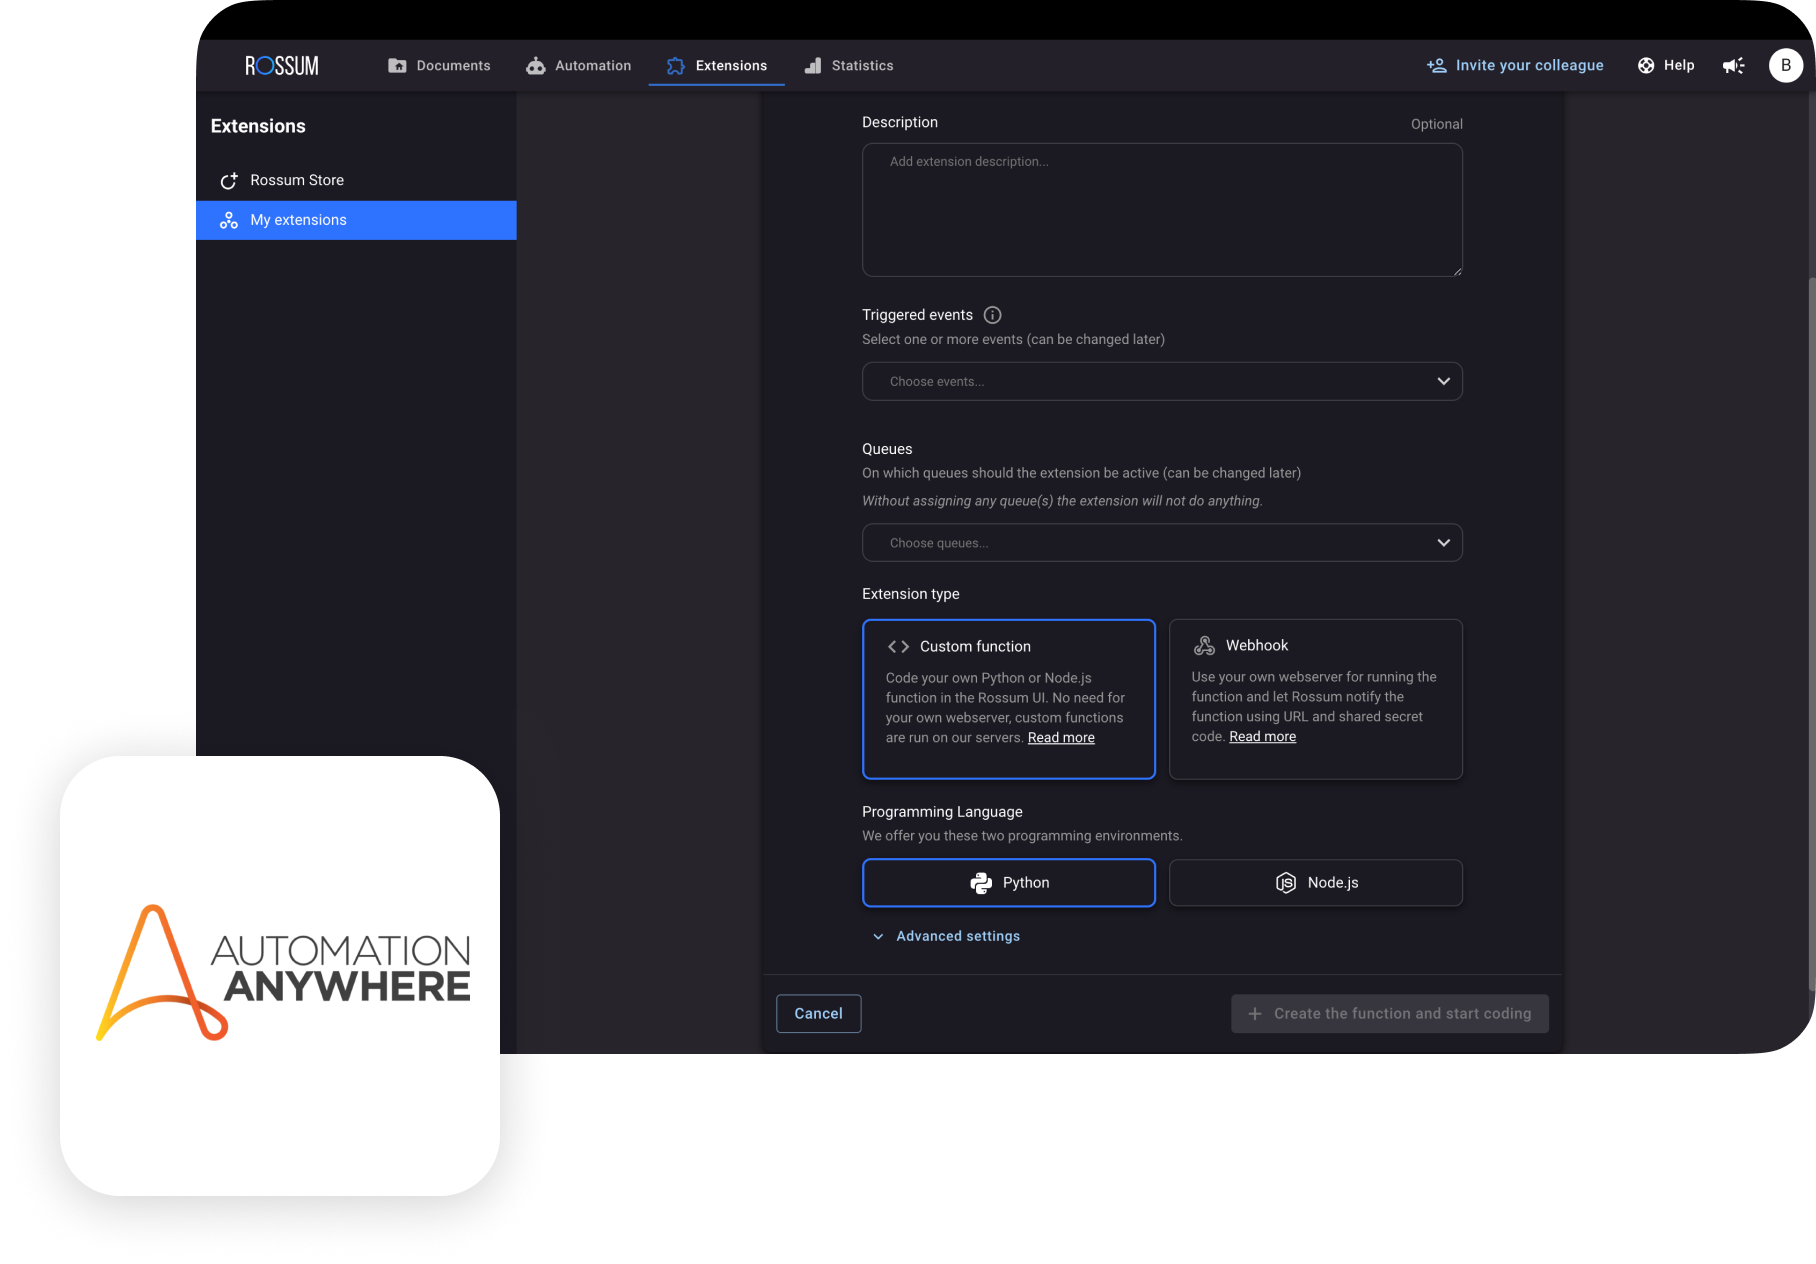Click the Webhook icon
The height and width of the screenshot is (1264, 1816).
[1204, 646]
